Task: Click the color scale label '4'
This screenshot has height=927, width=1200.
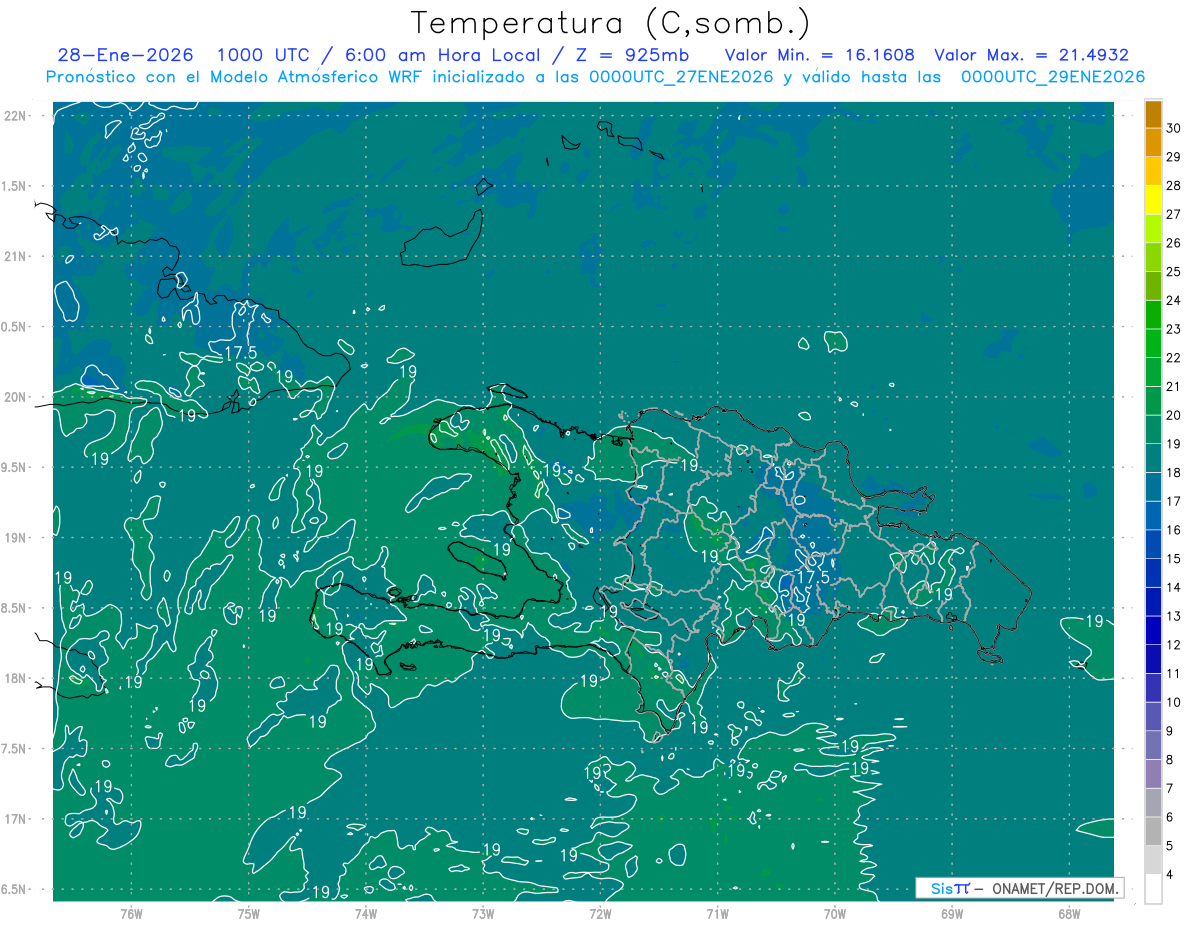Action: [1171, 875]
